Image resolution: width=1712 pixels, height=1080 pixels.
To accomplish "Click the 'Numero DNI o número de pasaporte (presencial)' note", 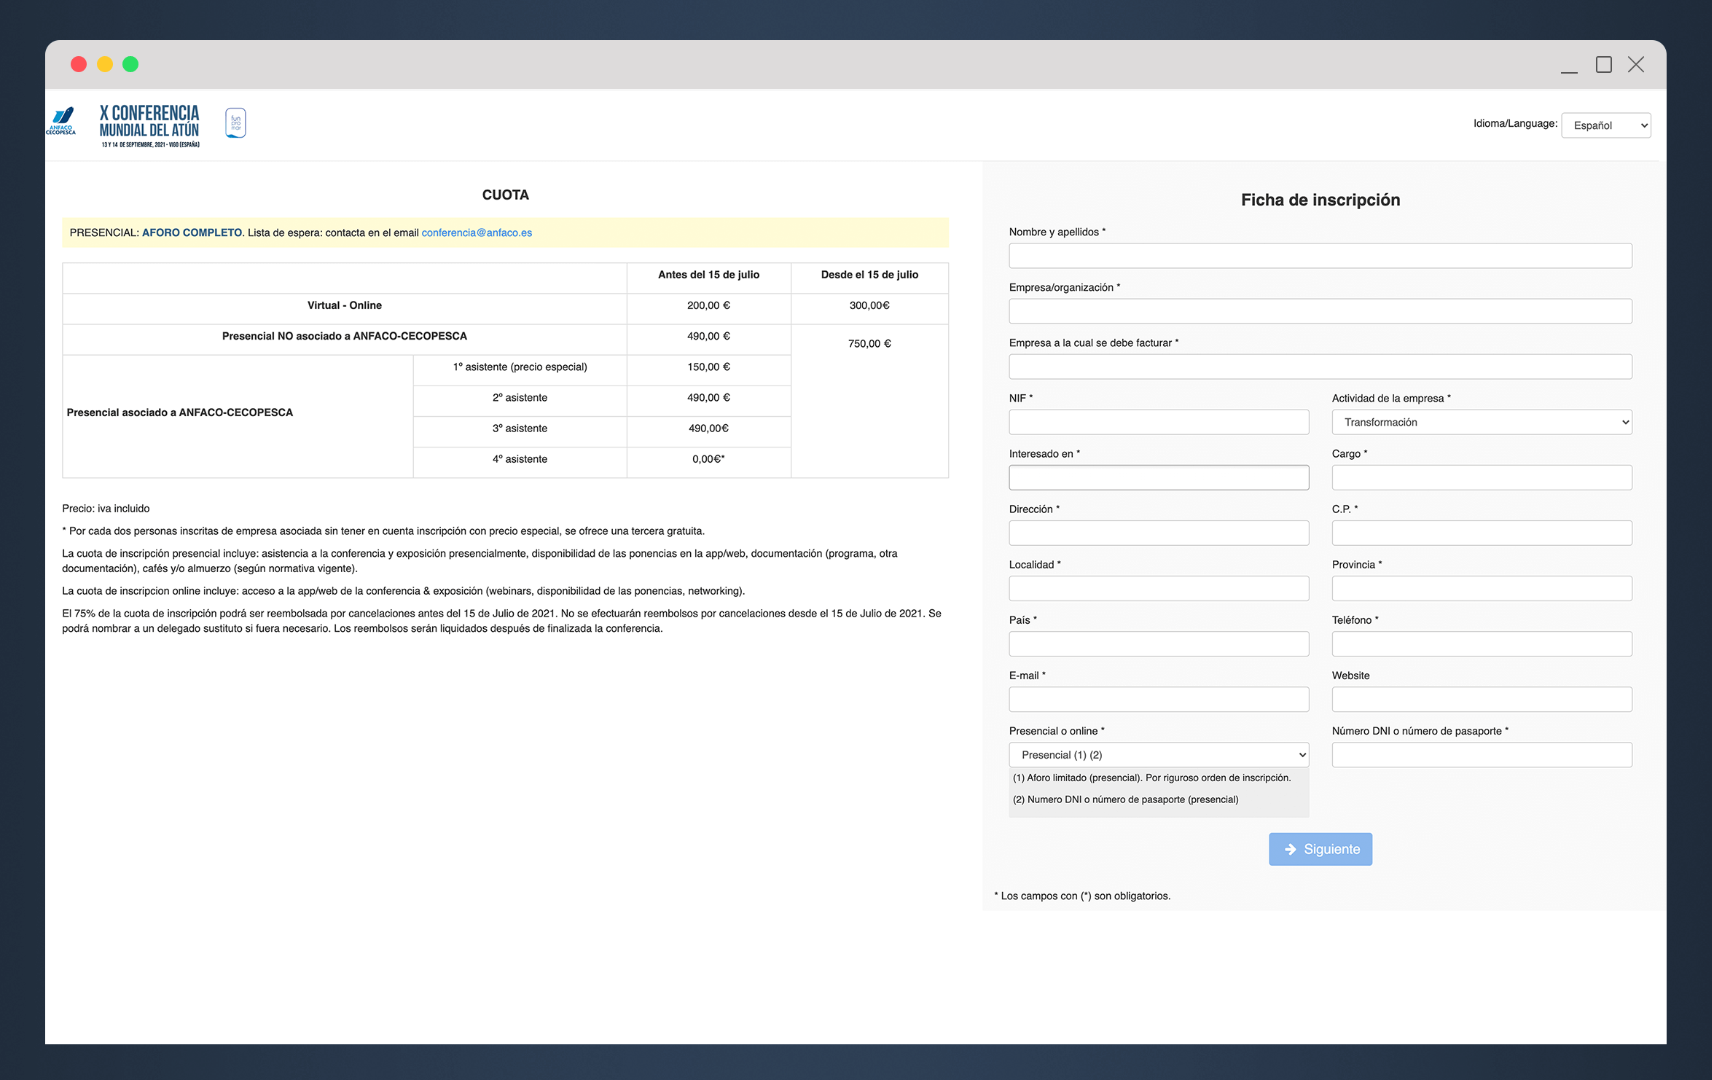I will tap(1126, 800).
